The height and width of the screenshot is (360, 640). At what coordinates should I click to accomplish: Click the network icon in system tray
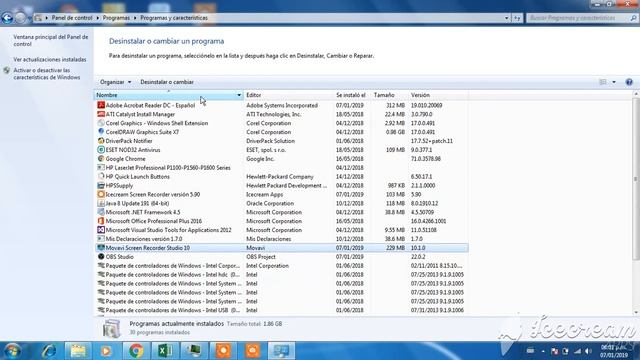tap(577, 351)
